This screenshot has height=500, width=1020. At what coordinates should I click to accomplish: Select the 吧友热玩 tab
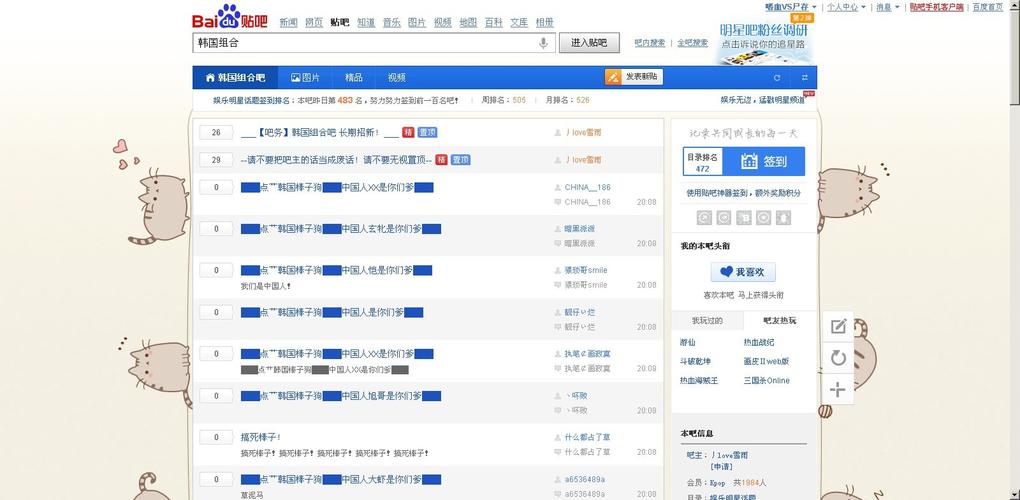point(779,321)
